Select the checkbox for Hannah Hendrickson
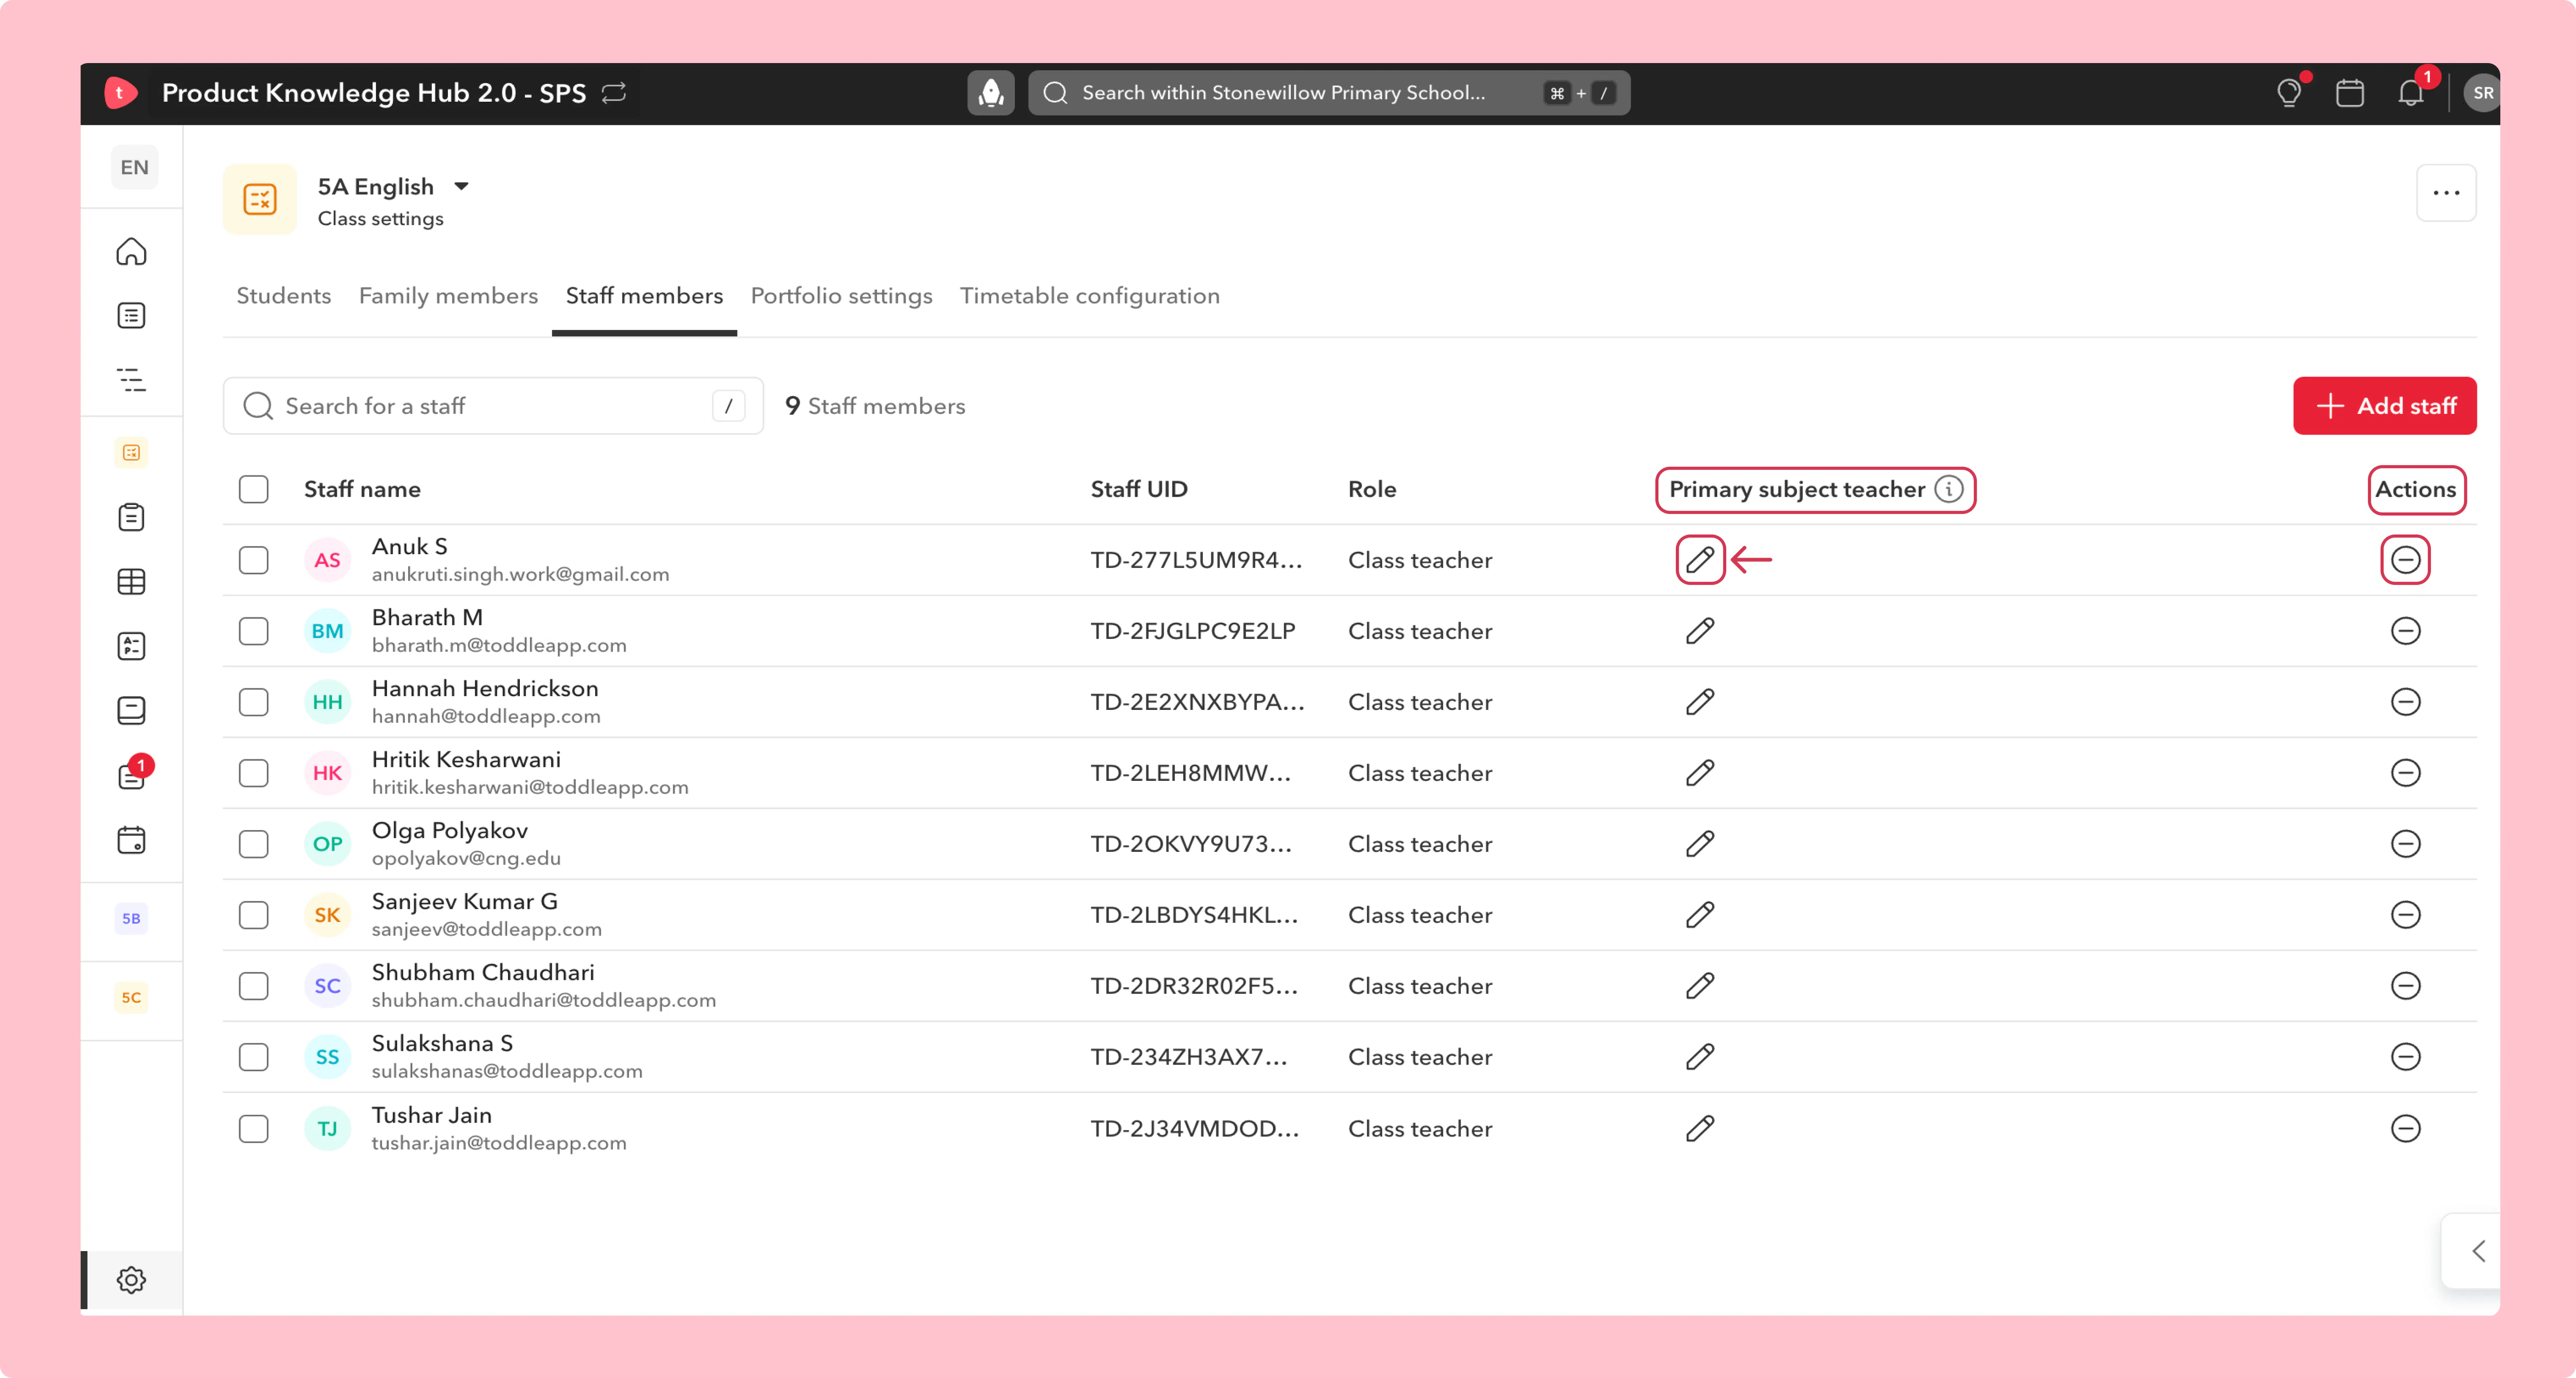The height and width of the screenshot is (1378, 2576). pos(254,702)
